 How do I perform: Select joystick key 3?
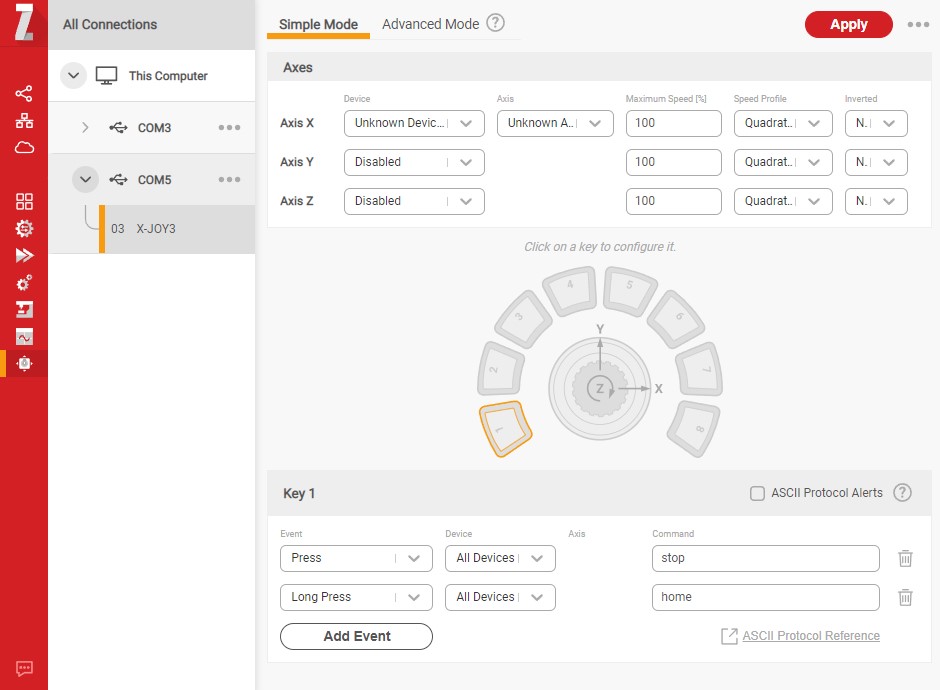pyautogui.click(x=523, y=319)
